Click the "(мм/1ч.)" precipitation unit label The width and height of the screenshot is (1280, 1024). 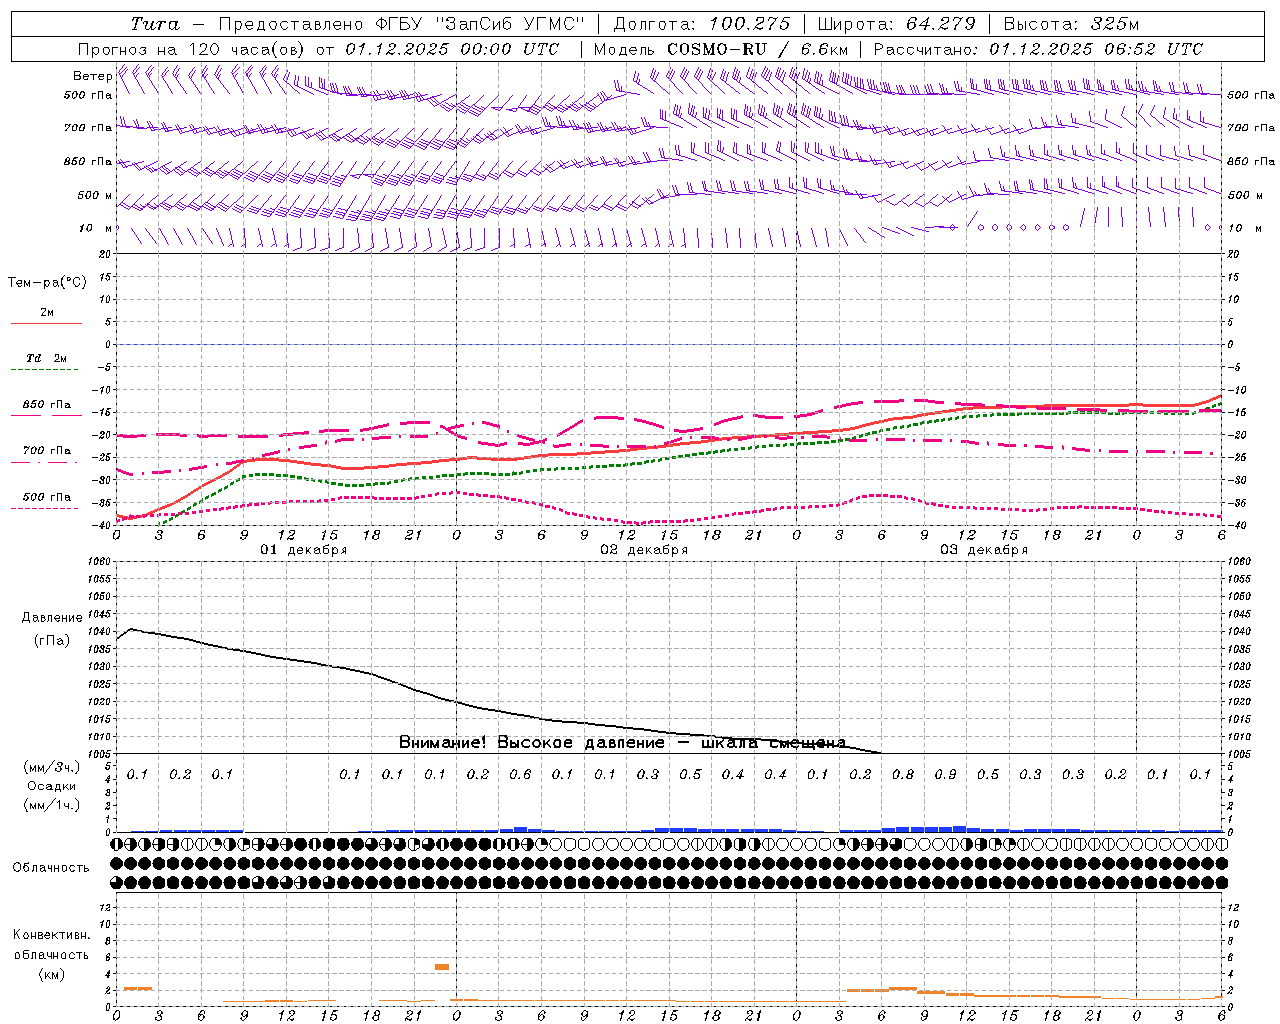[x=52, y=805]
